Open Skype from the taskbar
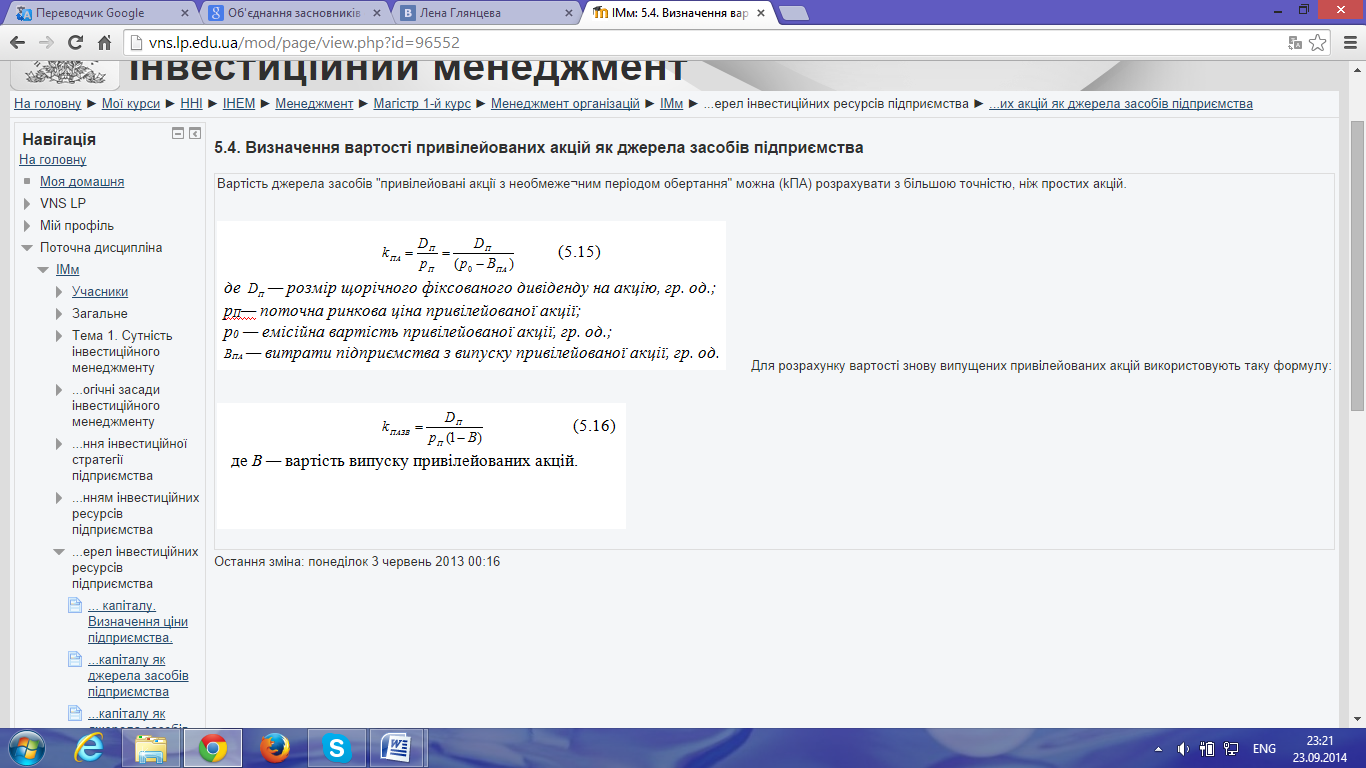Screen dimensions: 1366x768 point(337,747)
